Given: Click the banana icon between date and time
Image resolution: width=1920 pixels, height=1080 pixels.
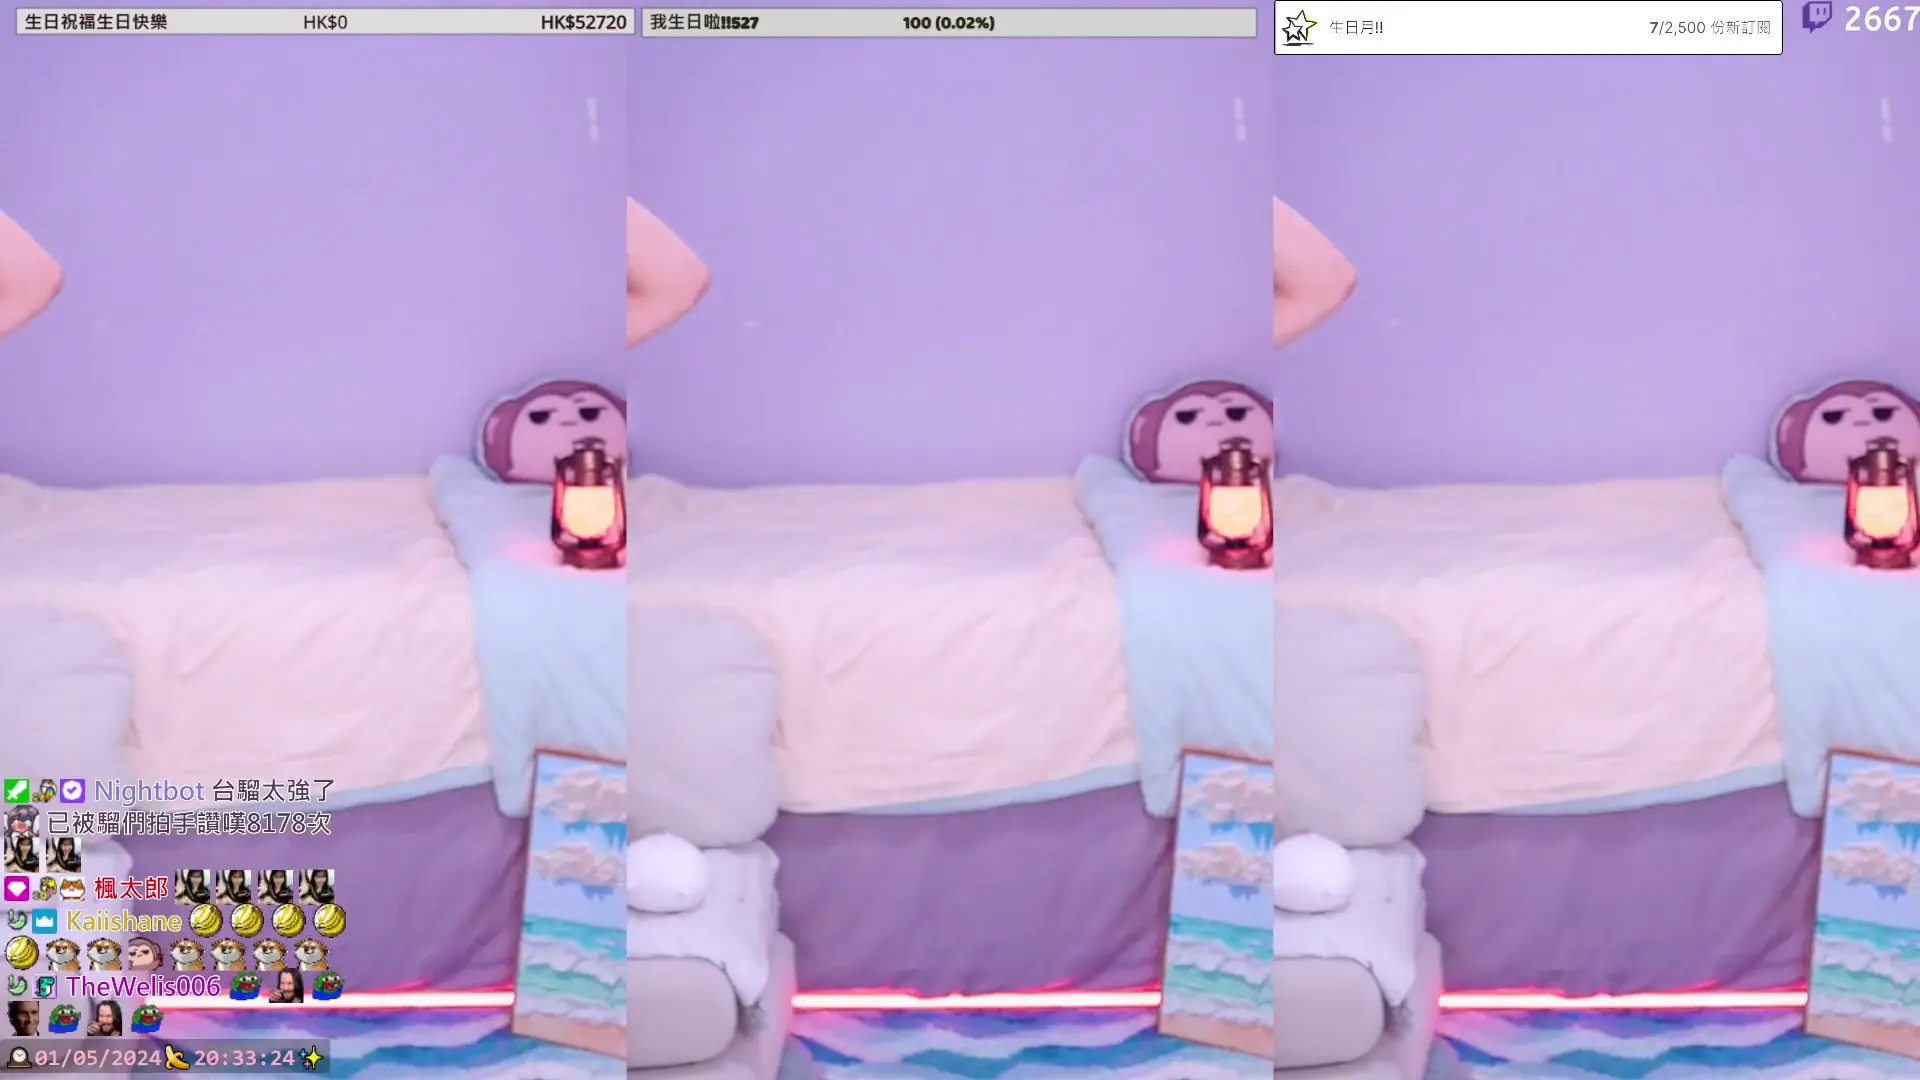Looking at the screenshot, I should click(x=177, y=1057).
